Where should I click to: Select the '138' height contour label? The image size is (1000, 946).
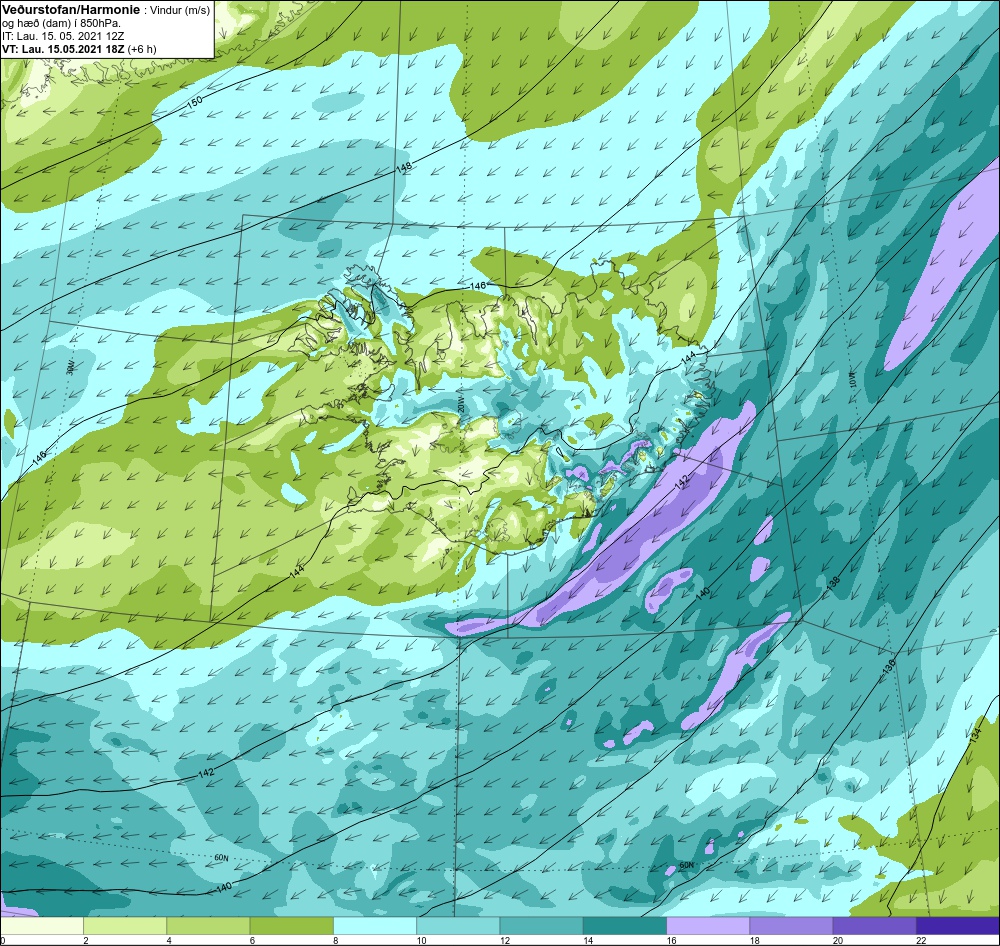tap(834, 582)
